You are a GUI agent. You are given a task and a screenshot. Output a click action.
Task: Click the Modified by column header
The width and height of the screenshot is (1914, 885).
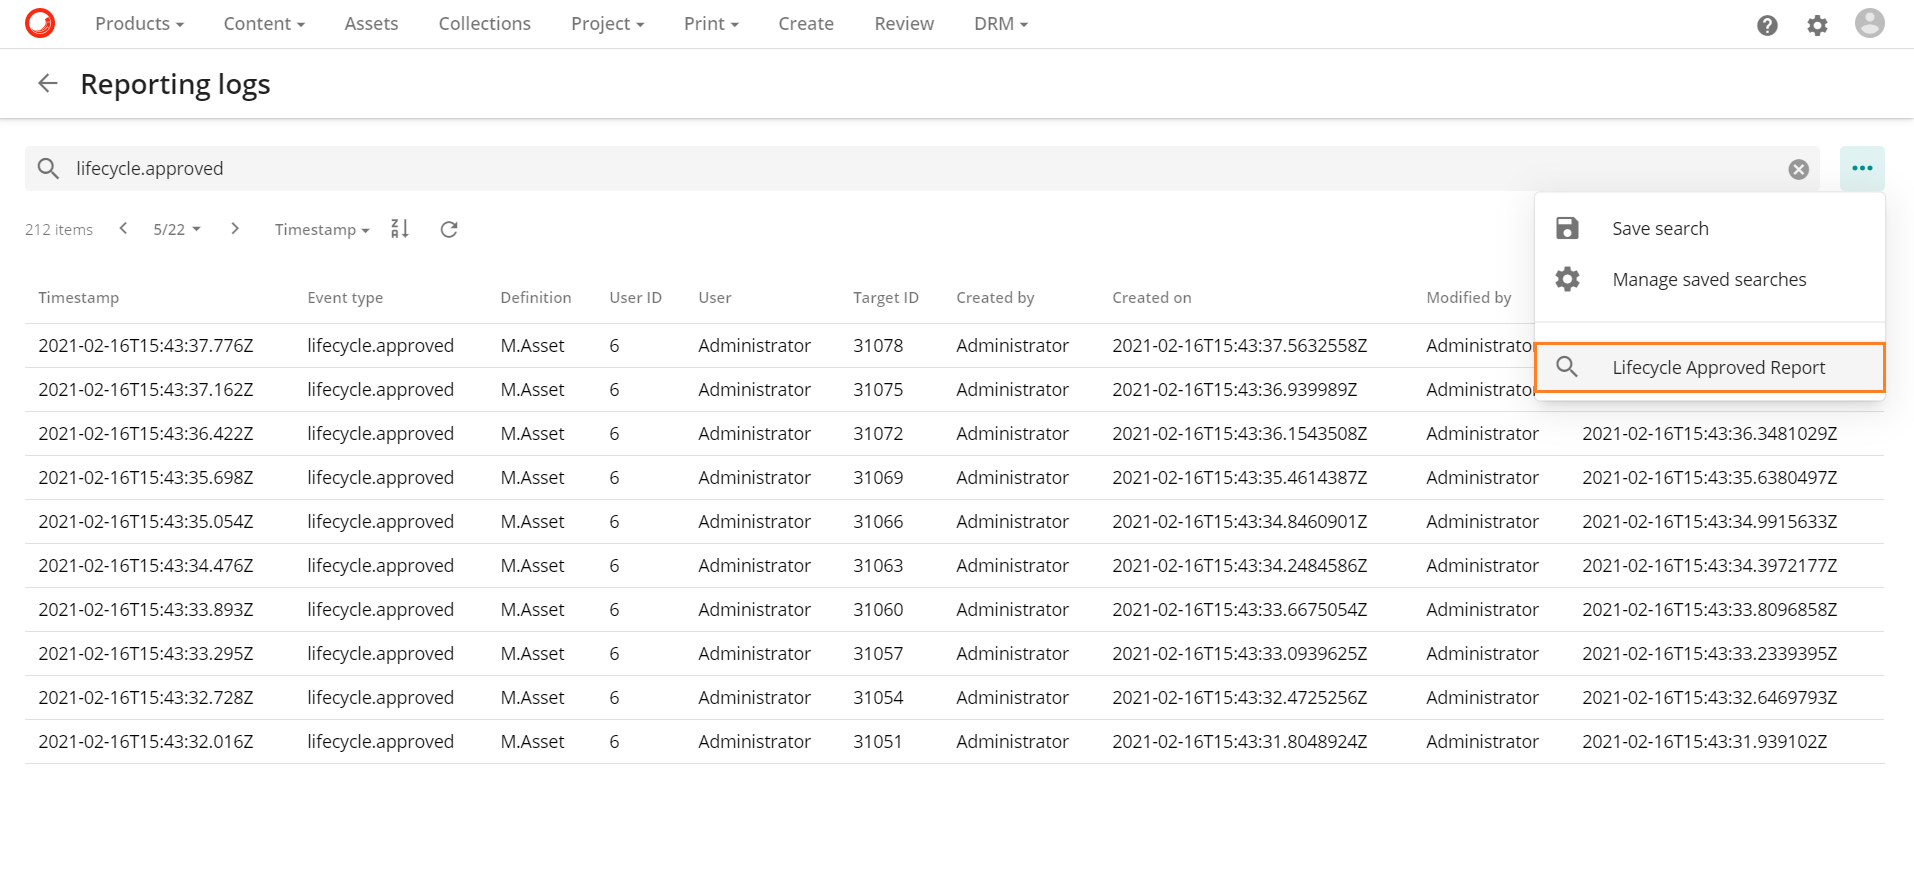(1468, 297)
